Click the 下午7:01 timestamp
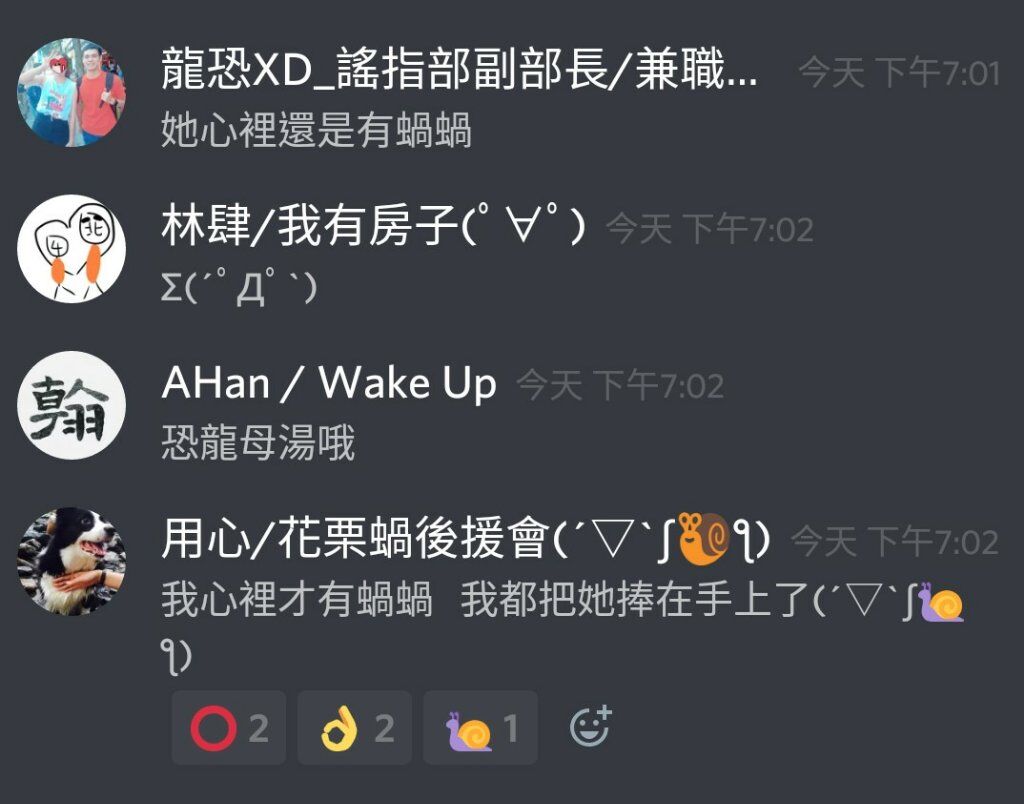Image resolution: width=1024 pixels, height=804 pixels. (899, 72)
